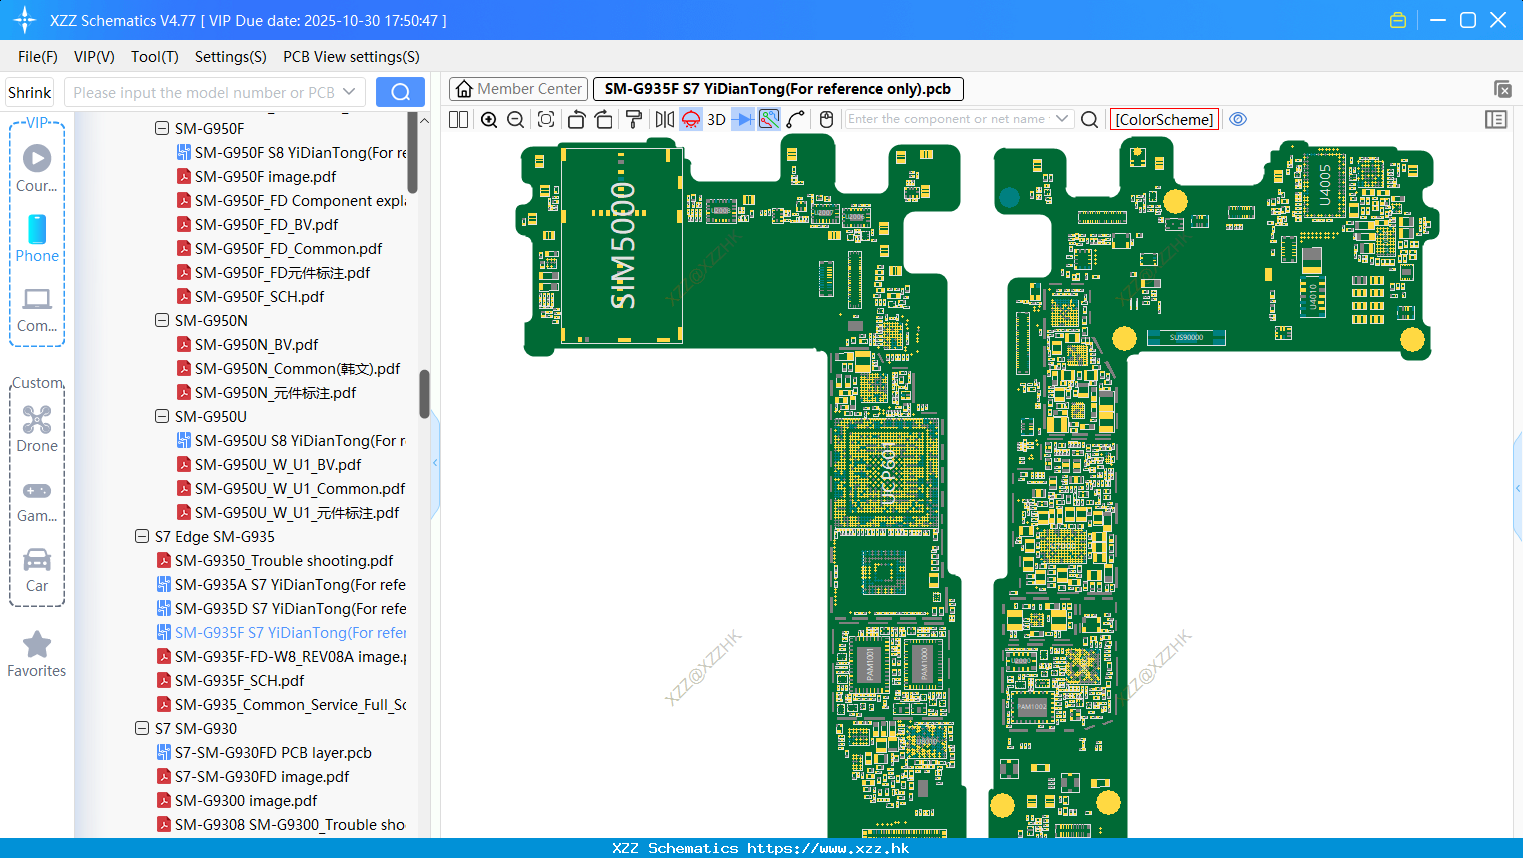The image size is (1523, 858).
Task: Click the U4005 chip on the board
Action: (1325, 184)
